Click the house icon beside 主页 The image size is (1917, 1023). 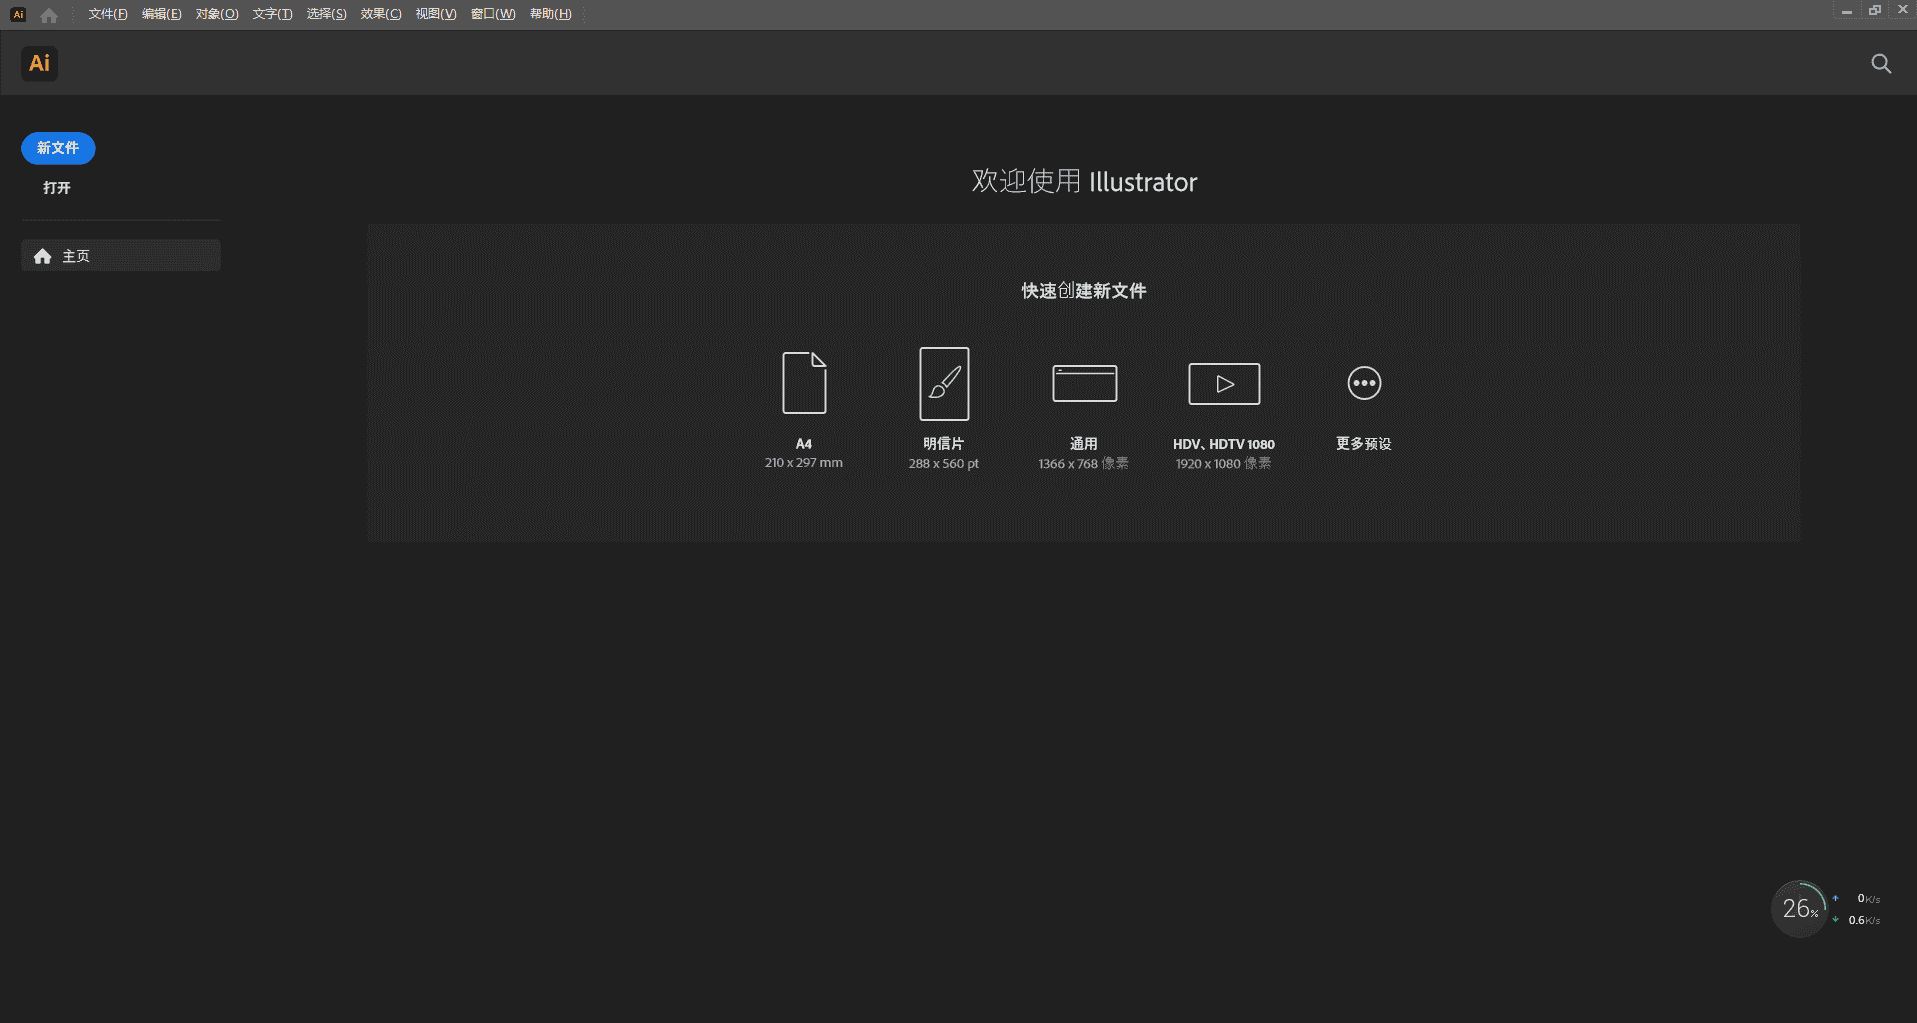coord(42,256)
